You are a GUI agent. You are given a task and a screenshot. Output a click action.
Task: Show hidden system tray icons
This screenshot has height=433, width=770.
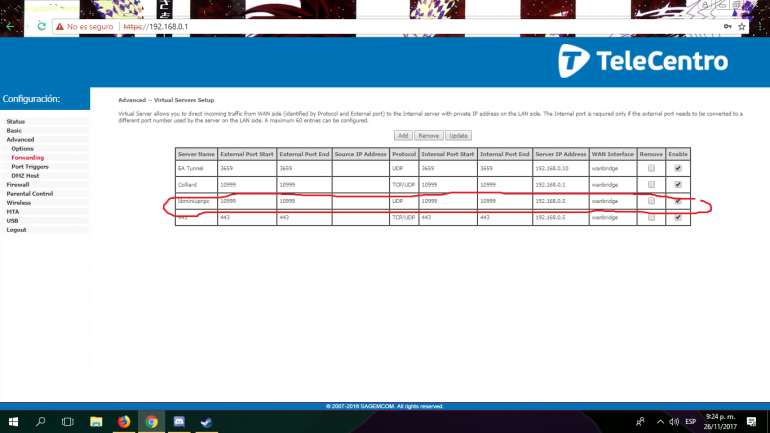[660, 422]
